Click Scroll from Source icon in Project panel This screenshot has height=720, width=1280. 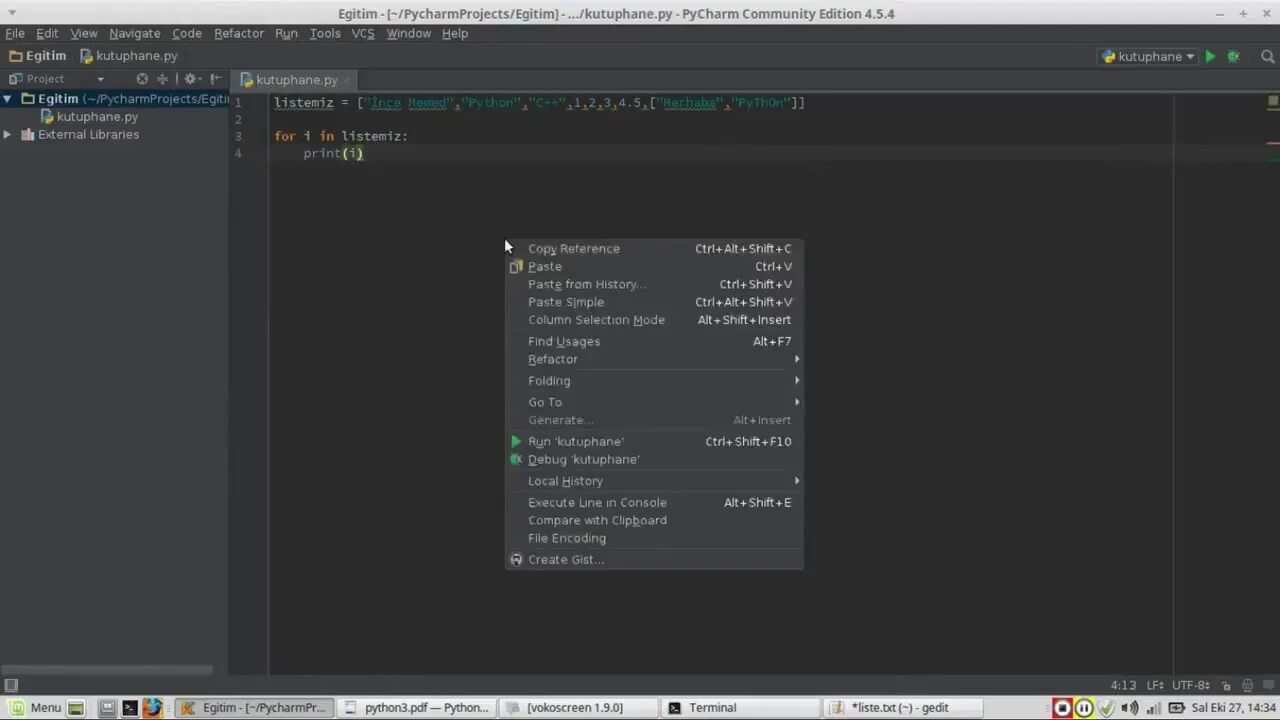[x=142, y=79]
